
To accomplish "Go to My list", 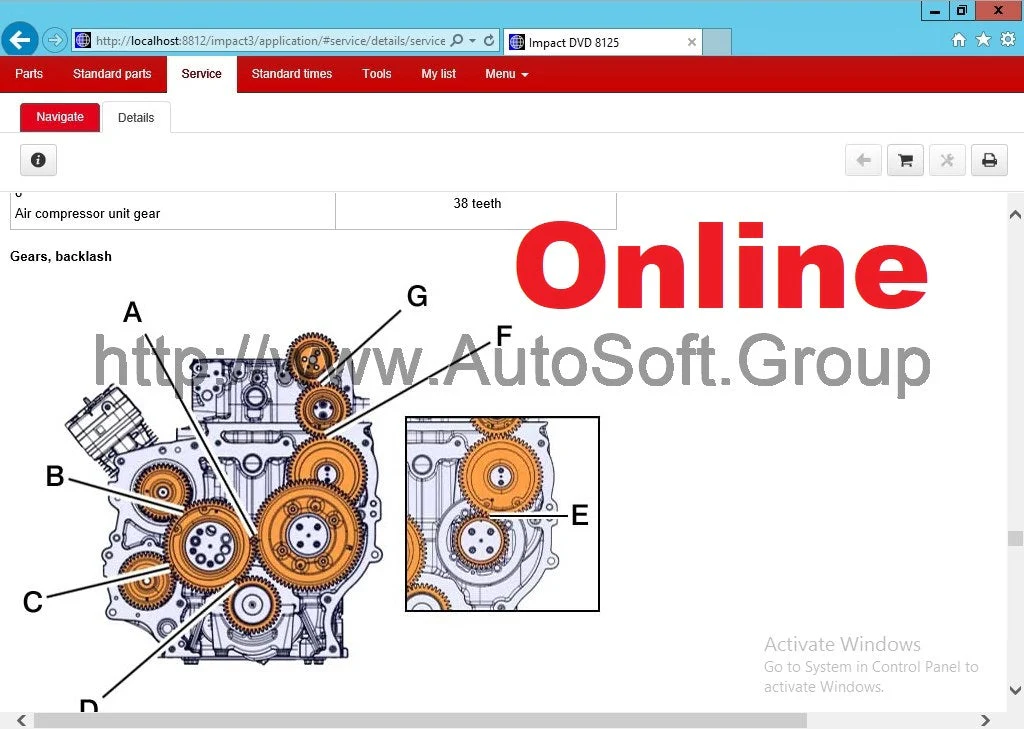I will pyautogui.click(x=438, y=74).
